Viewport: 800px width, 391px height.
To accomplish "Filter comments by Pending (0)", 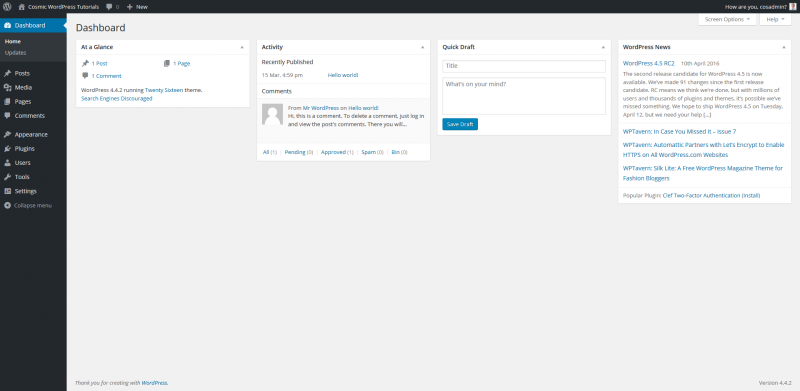I will tap(299, 152).
